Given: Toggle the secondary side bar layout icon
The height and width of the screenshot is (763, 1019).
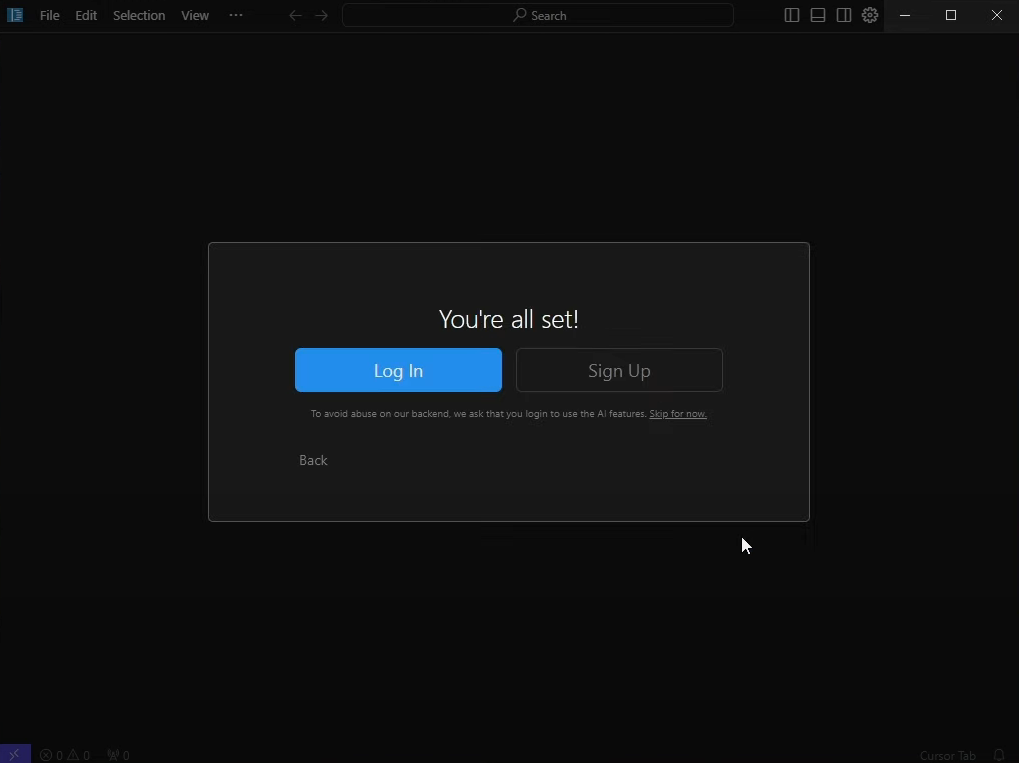Looking at the screenshot, I should [844, 15].
